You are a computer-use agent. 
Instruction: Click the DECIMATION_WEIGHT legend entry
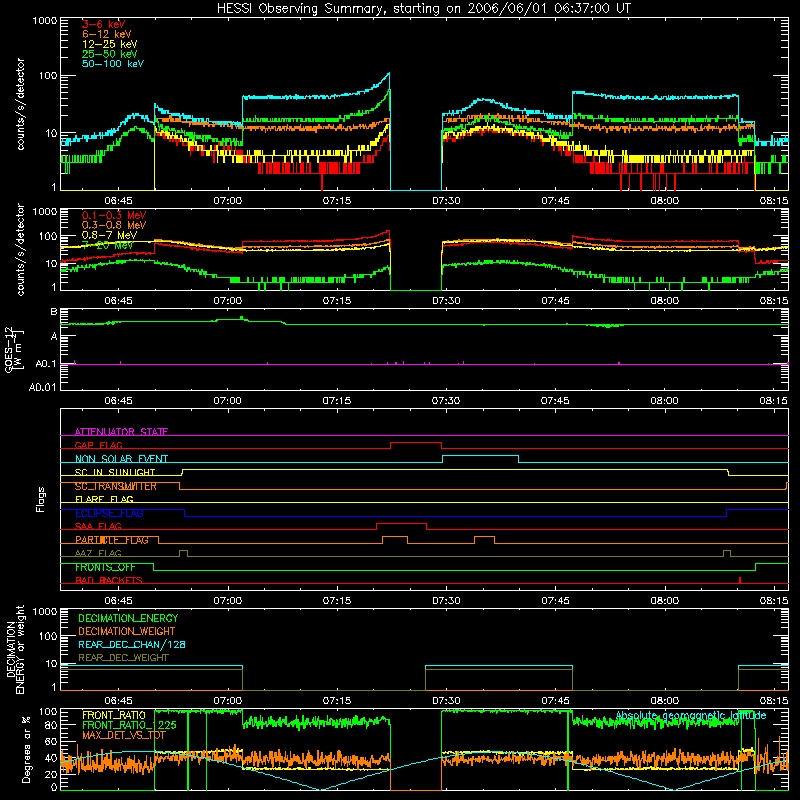pyautogui.click(x=127, y=631)
